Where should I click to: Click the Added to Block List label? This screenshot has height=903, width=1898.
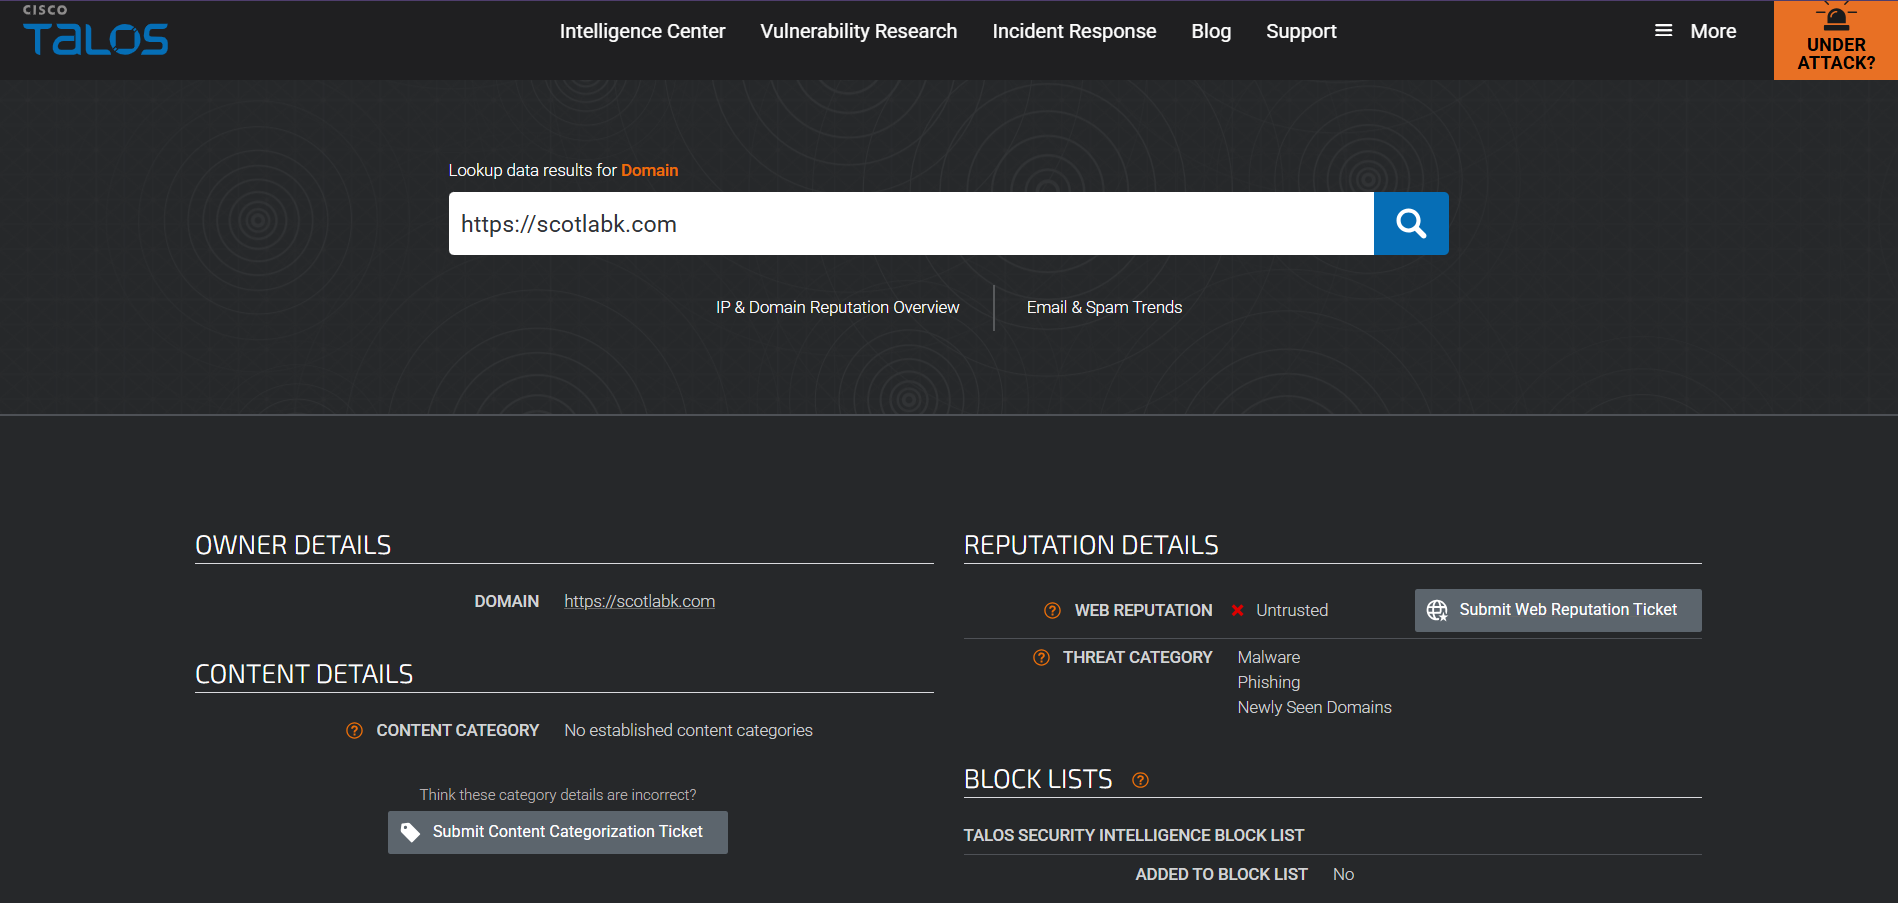[x=1221, y=874]
